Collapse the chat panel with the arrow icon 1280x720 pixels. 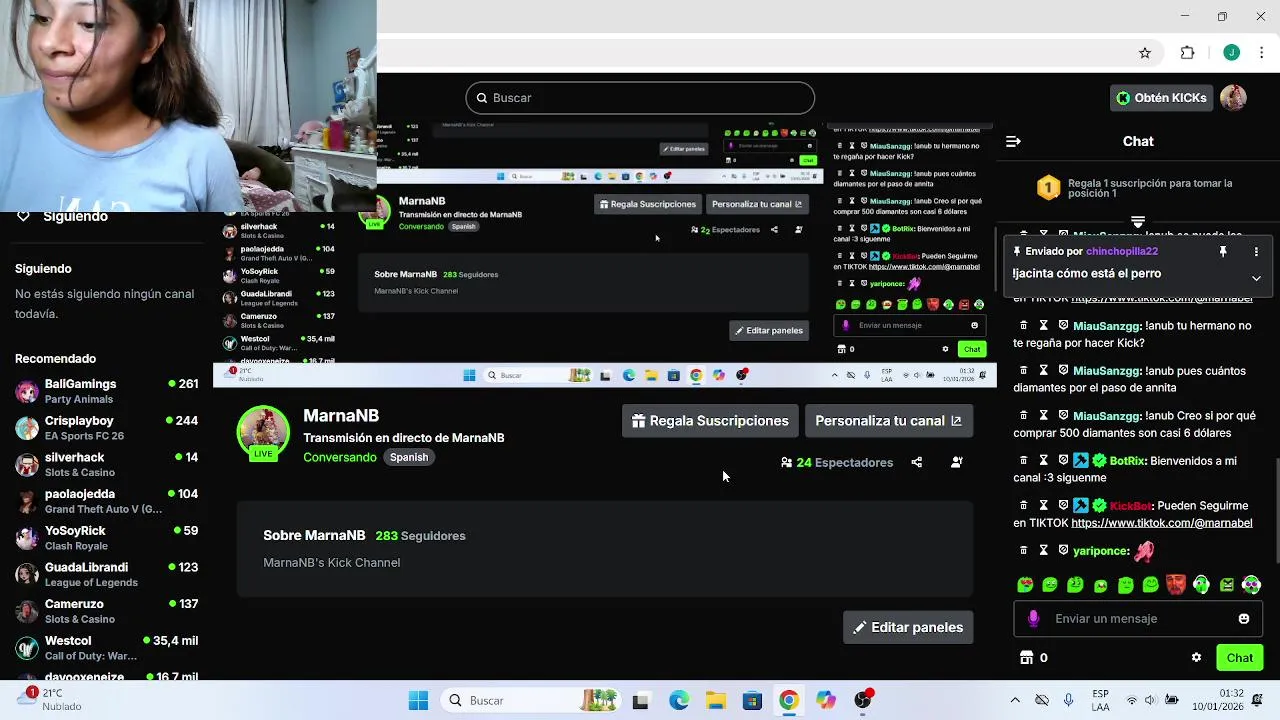tap(1013, 142)
